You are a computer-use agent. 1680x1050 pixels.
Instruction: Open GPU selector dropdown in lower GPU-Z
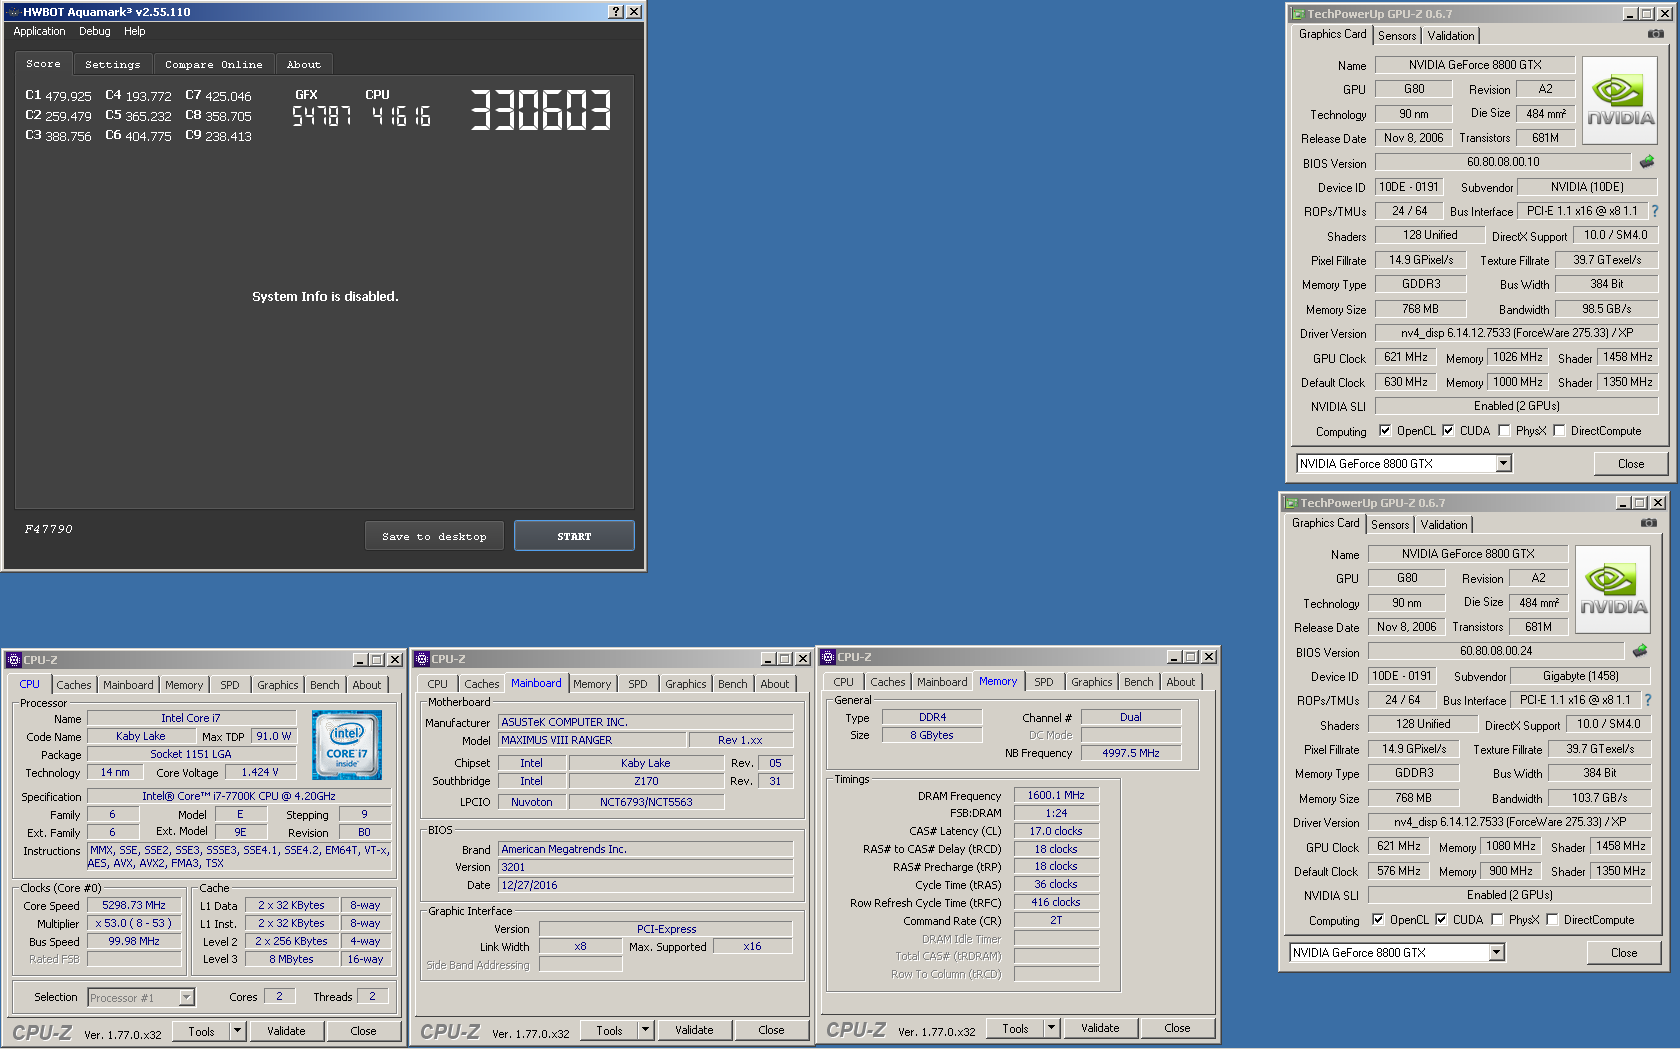1496,952
